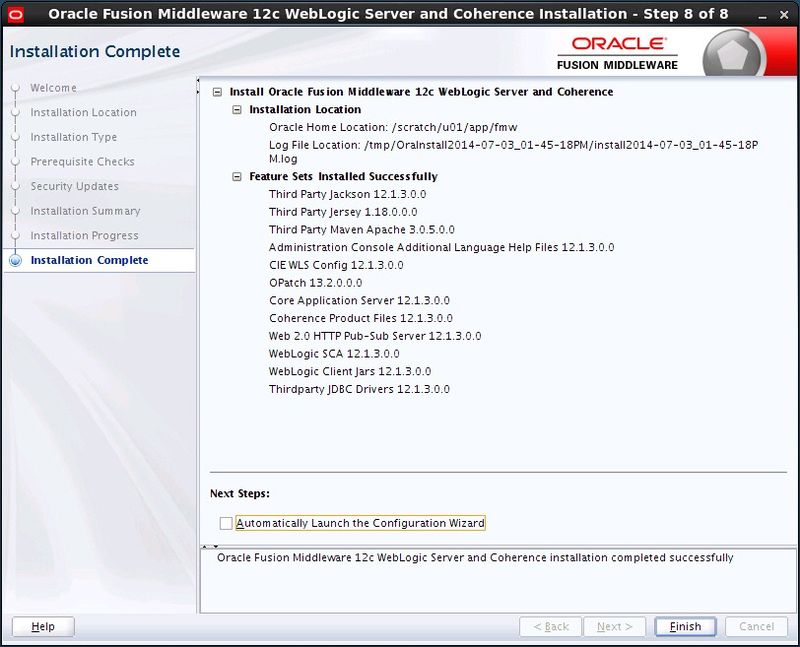Select Thirdparty JDBC Drivers 12.1.3.0.0 row
The height and width of the screenshot is (647, 800).
pyautogui.click(x=359, y=389)
